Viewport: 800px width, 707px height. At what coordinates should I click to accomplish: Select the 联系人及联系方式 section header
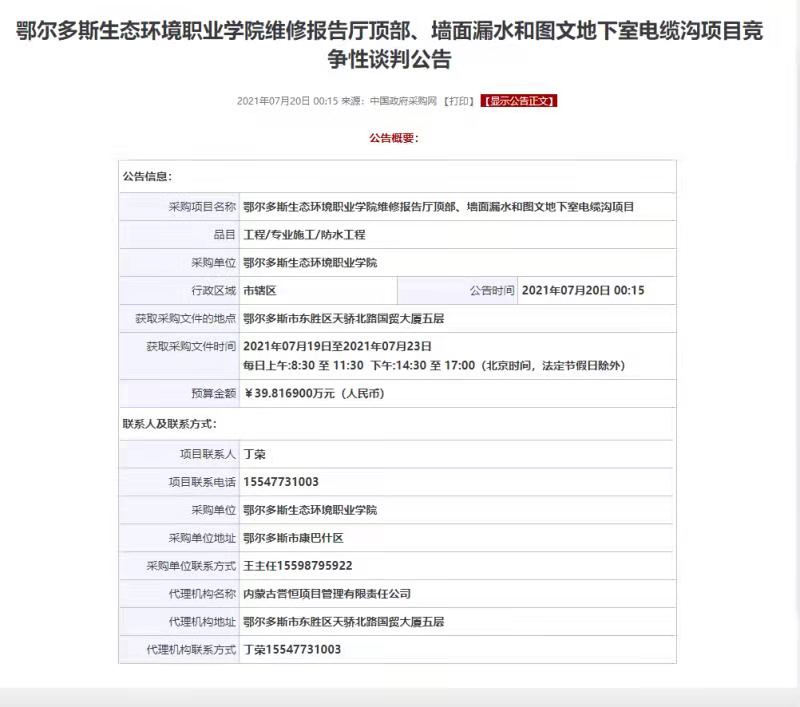coord(169,424)
